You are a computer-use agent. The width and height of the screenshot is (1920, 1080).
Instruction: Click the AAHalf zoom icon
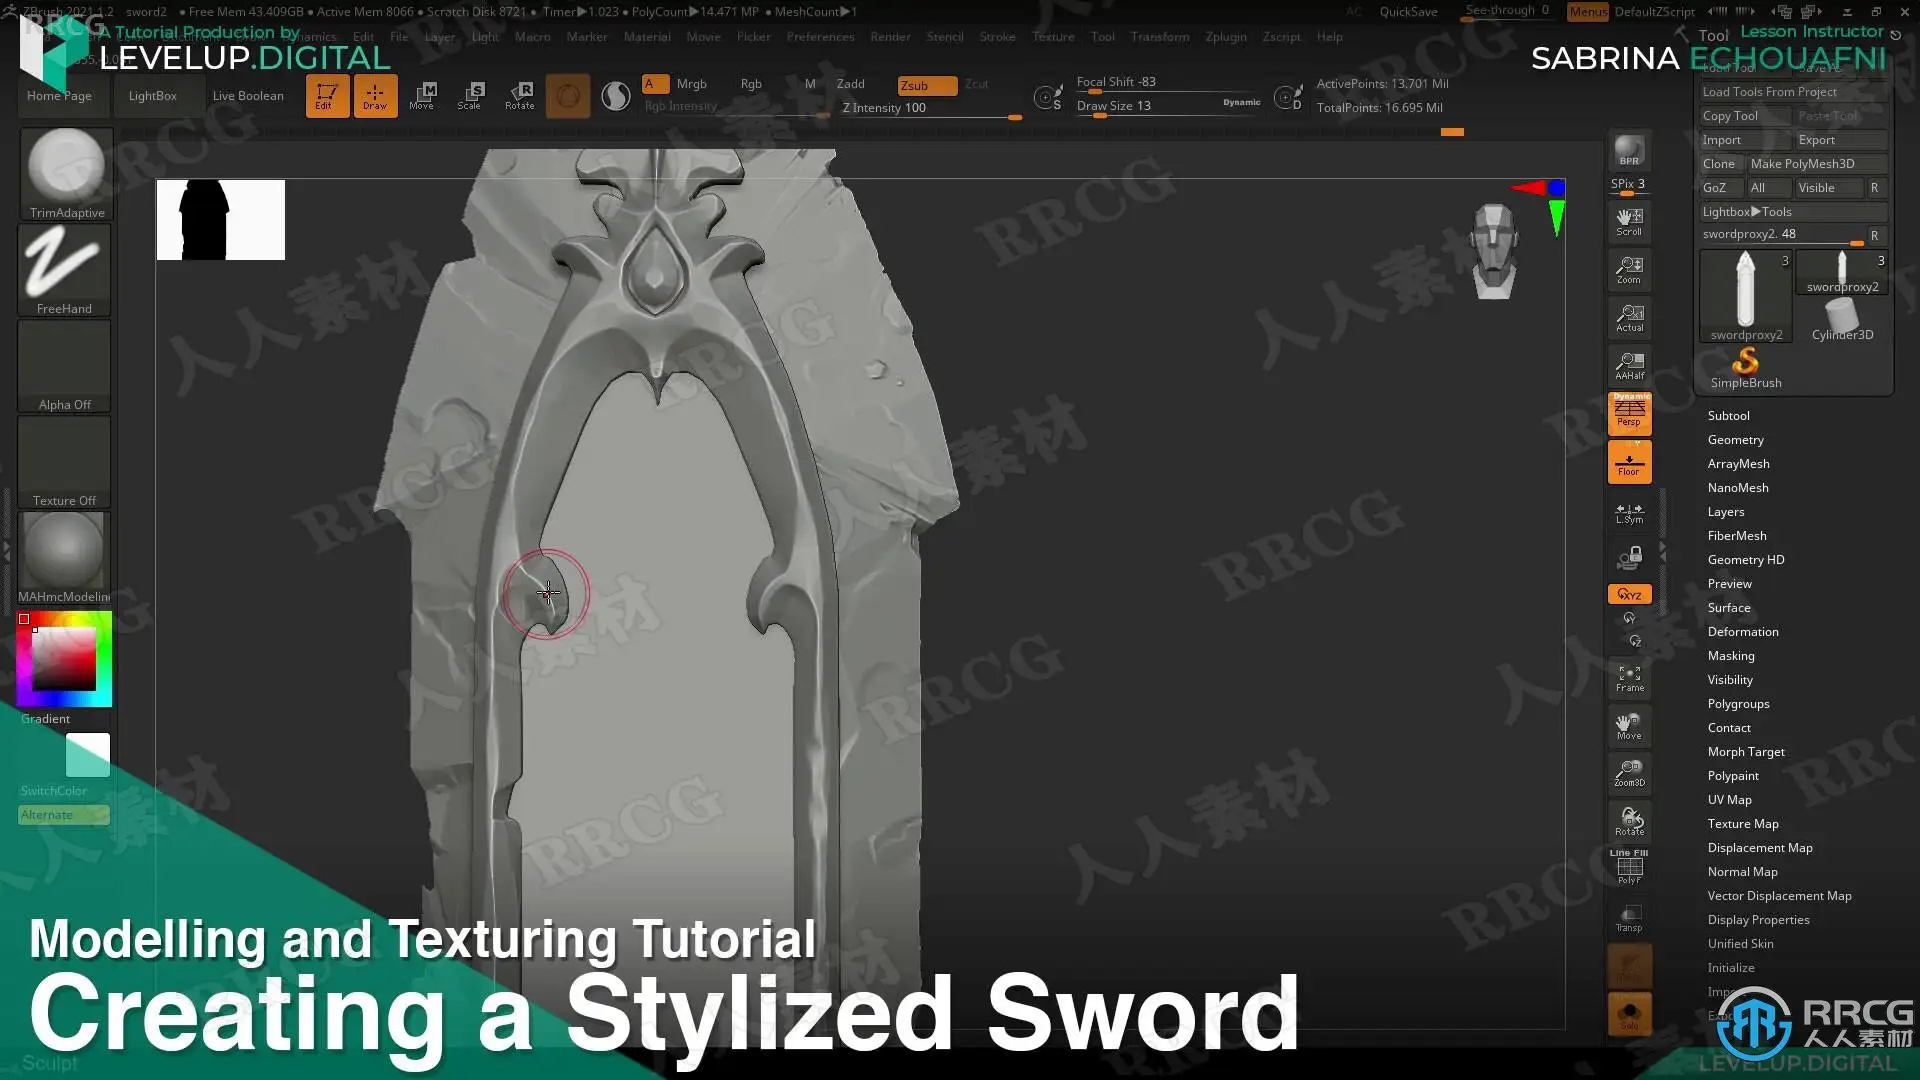[1629, 366]
